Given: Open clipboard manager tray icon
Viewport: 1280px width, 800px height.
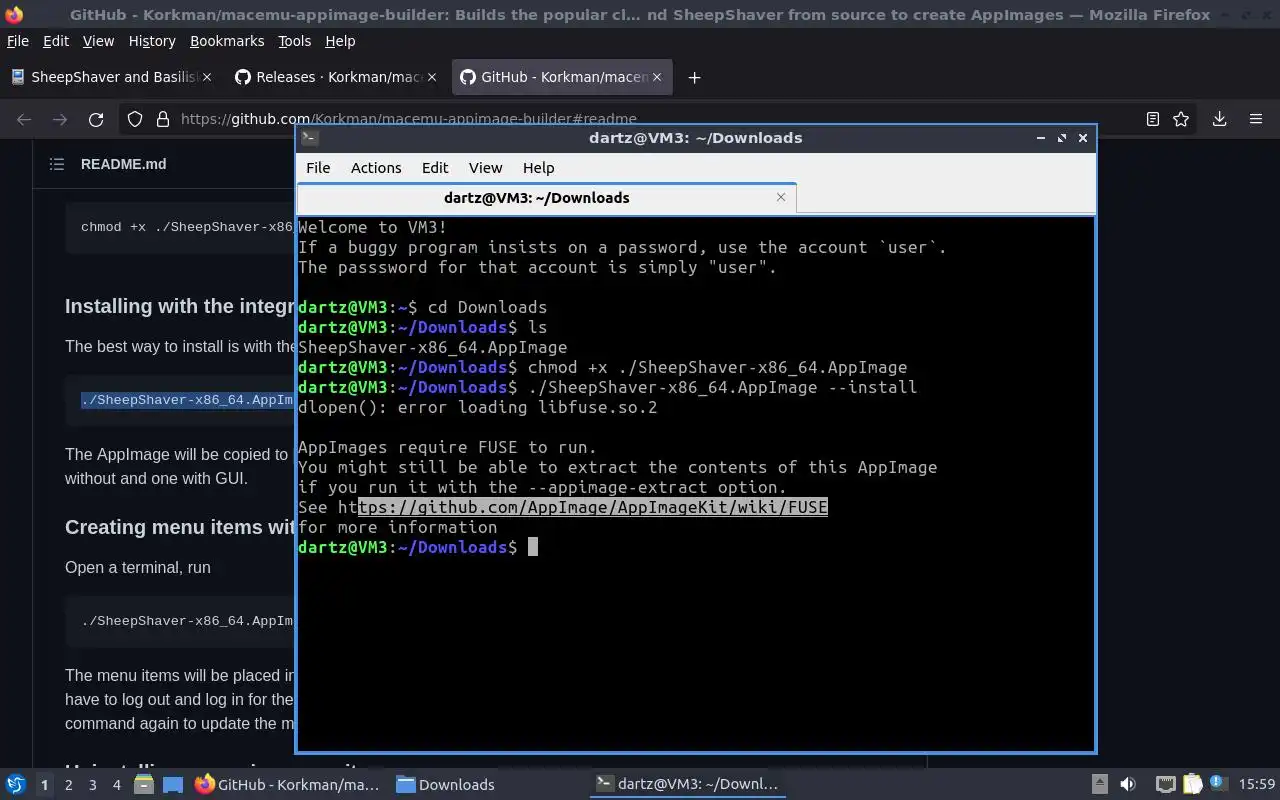Looking at the screenshot, I should (1192, 785).
